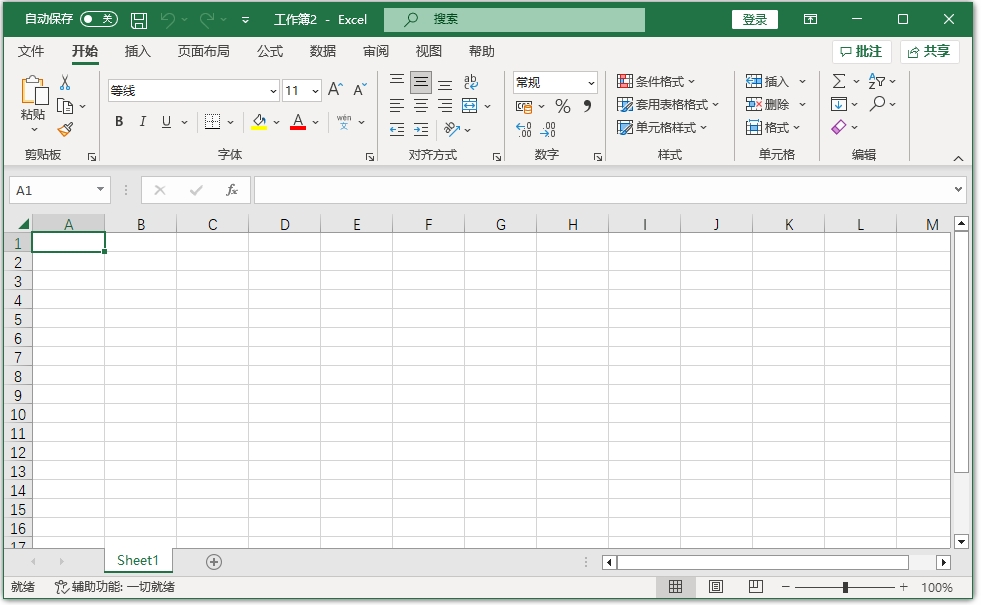The height and width of the screenshot is (605, 983).
Task: Expand the formula bar
Action: click(958, 189)
